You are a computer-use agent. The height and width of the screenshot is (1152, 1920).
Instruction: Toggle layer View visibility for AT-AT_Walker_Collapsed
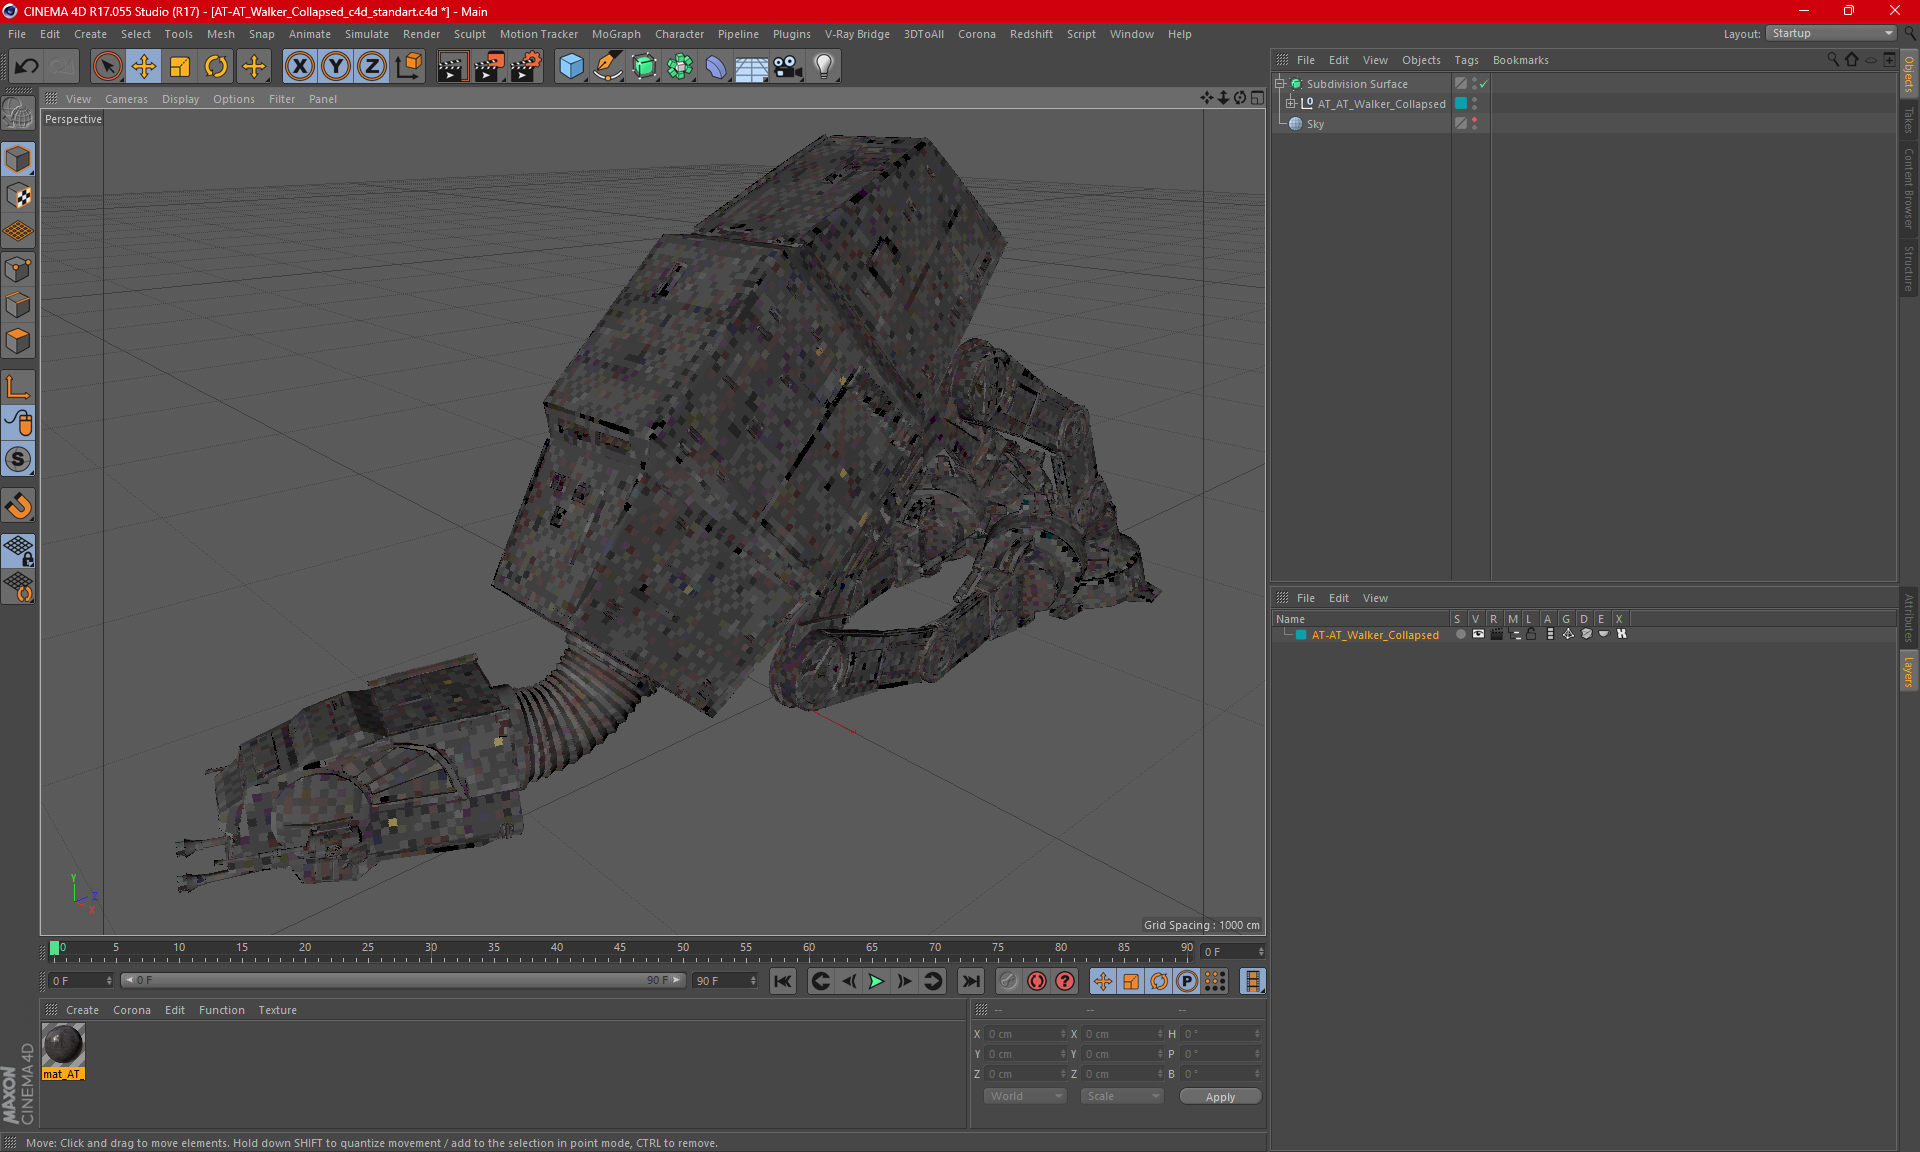(1478, 634)
